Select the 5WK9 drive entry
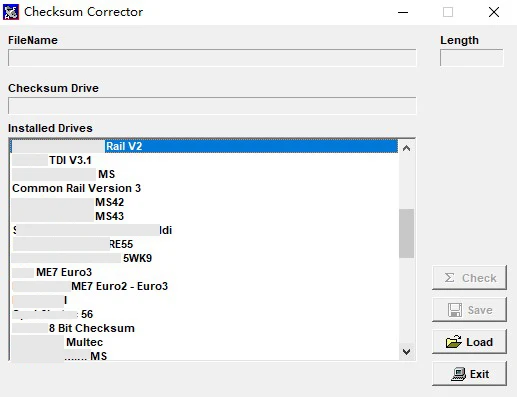 point(204,258)
